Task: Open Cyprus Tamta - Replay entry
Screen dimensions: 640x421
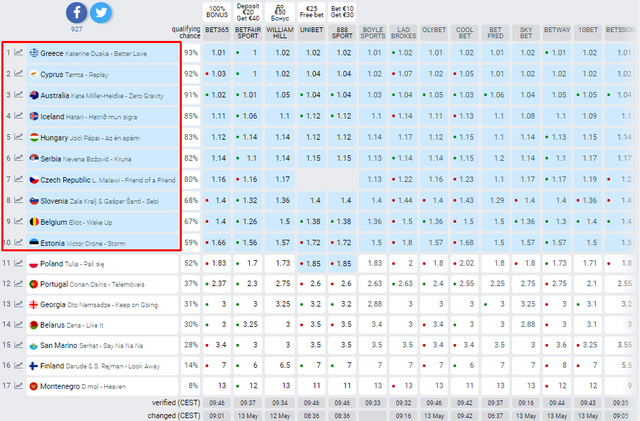Action: [x=75, y=74]
